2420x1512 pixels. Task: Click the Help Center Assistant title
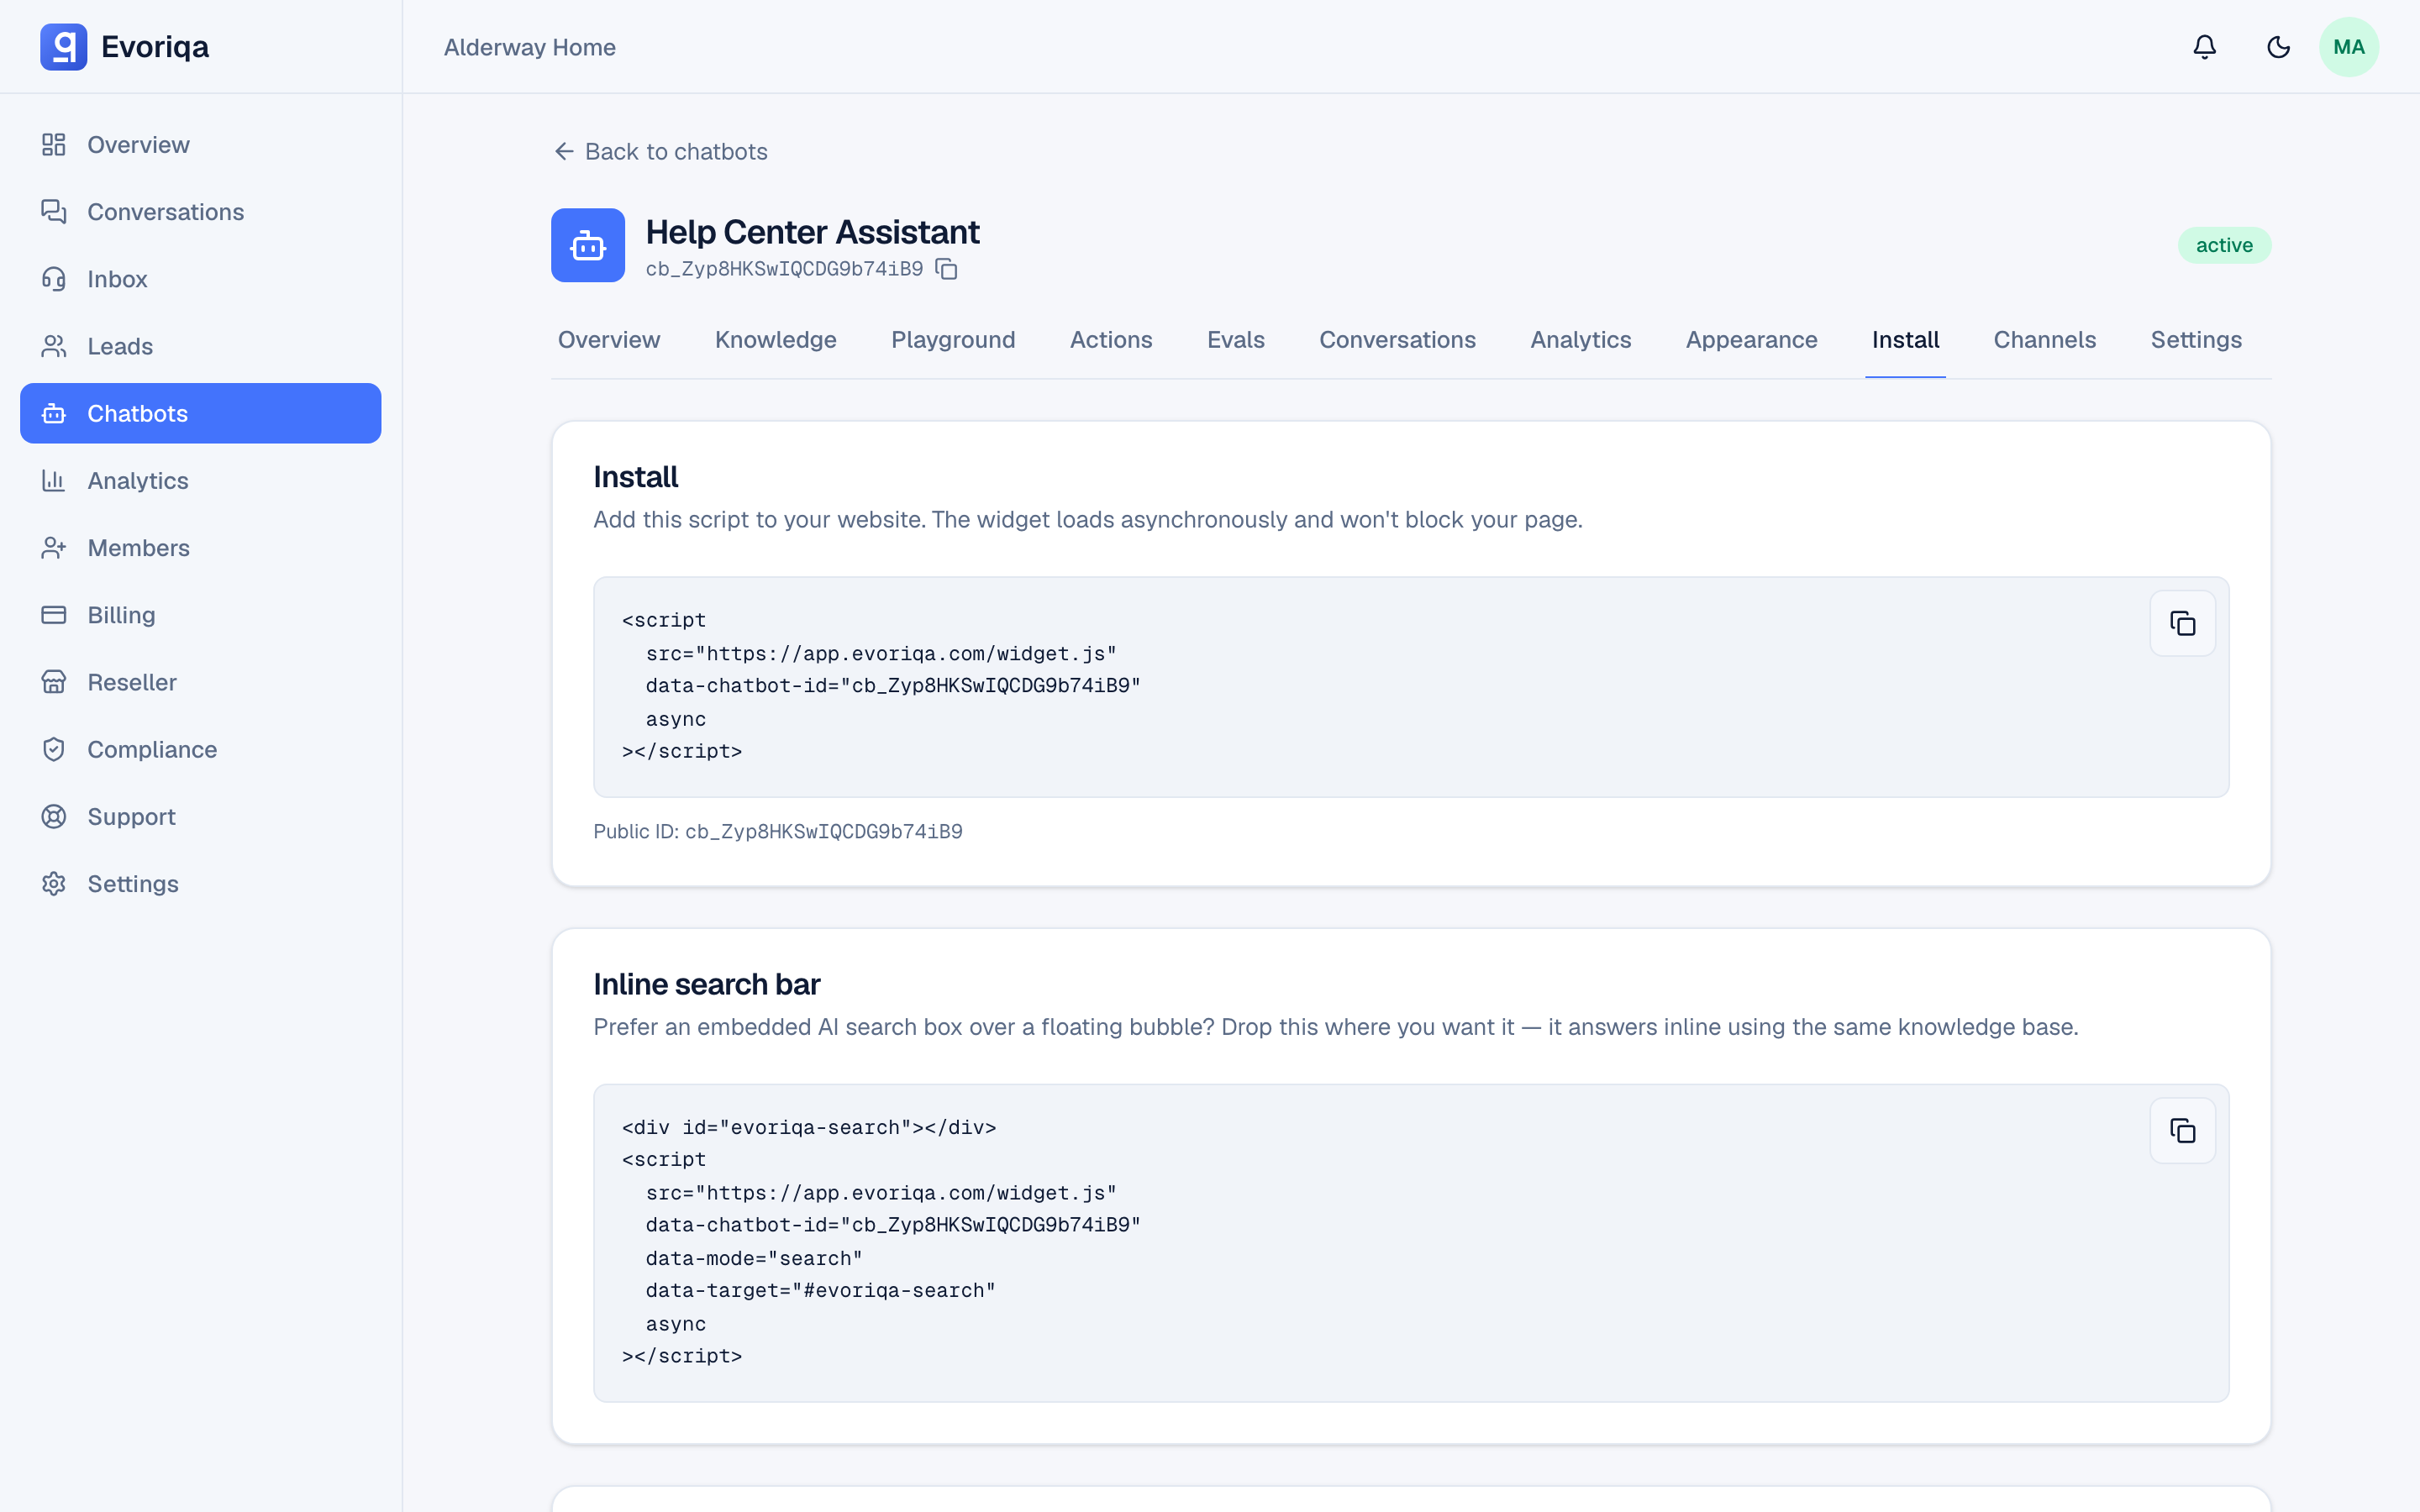click(x=812, y=232)
